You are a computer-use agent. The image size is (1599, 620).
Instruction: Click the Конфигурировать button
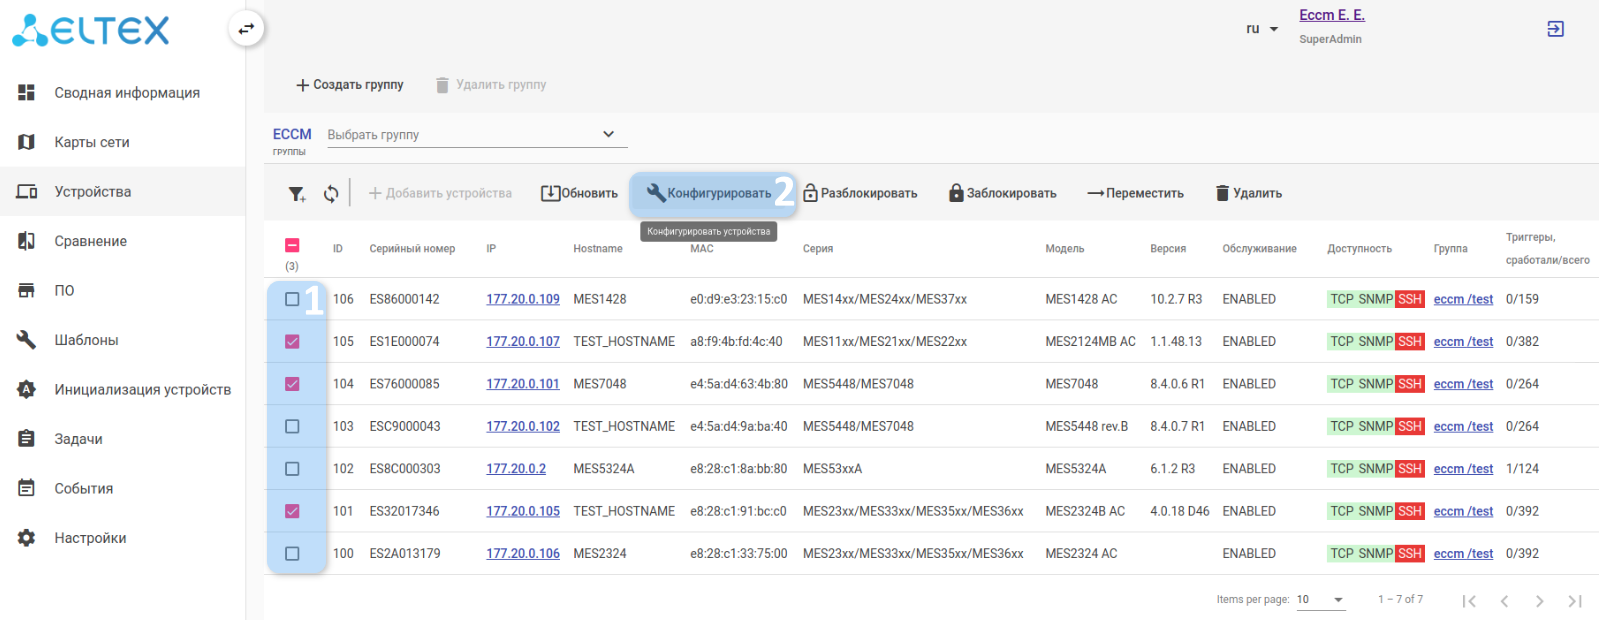point(709,194)
